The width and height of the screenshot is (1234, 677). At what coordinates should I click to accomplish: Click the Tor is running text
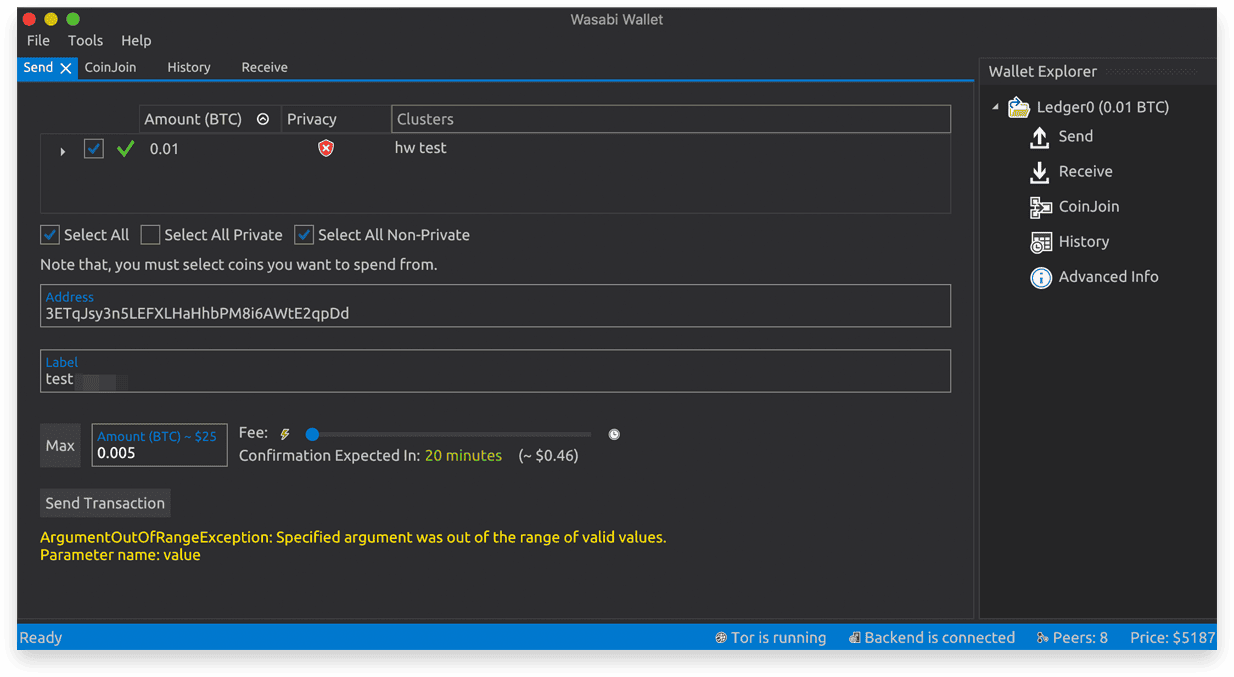click(778, 637)
